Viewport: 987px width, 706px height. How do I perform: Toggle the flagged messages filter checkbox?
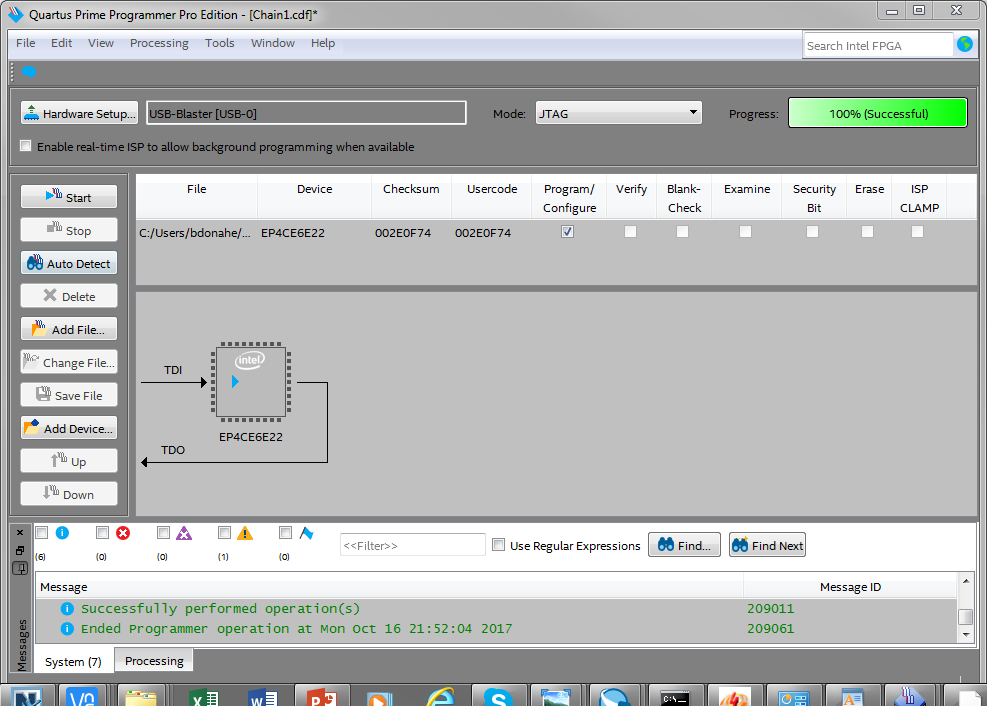[285, 533]
